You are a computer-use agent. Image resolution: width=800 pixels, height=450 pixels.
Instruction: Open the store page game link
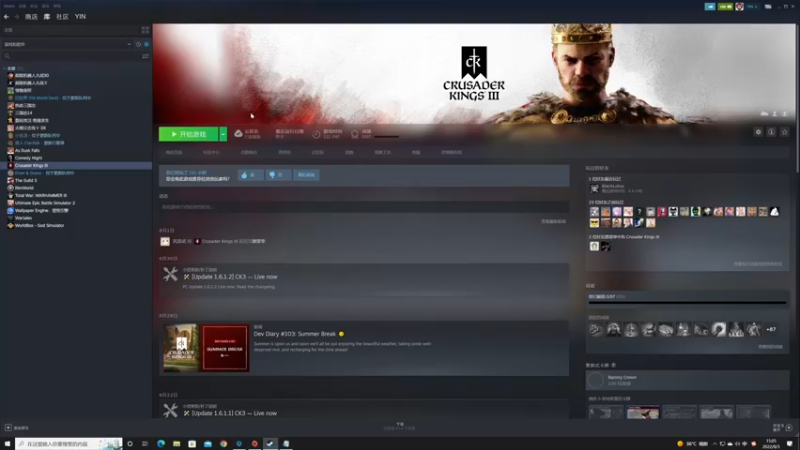click(x=174, y=153)
